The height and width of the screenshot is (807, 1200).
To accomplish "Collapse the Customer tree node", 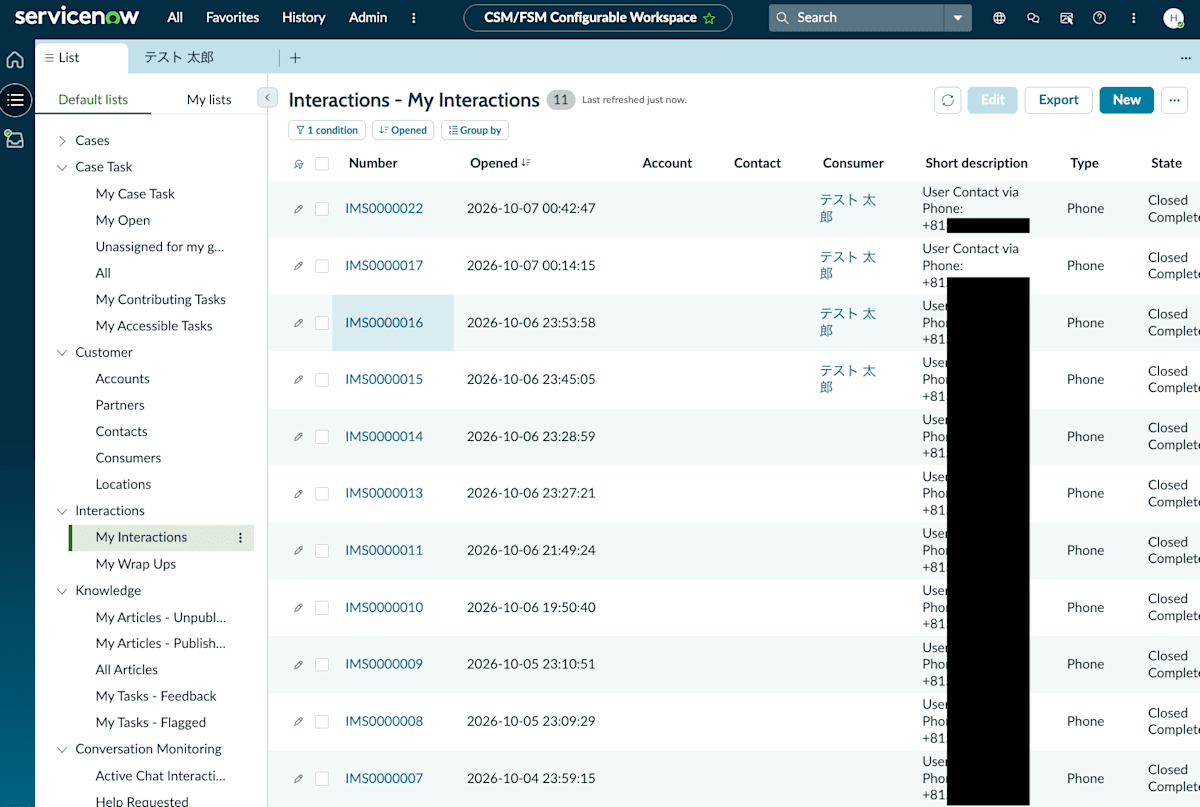I will (x=62, y=352).
